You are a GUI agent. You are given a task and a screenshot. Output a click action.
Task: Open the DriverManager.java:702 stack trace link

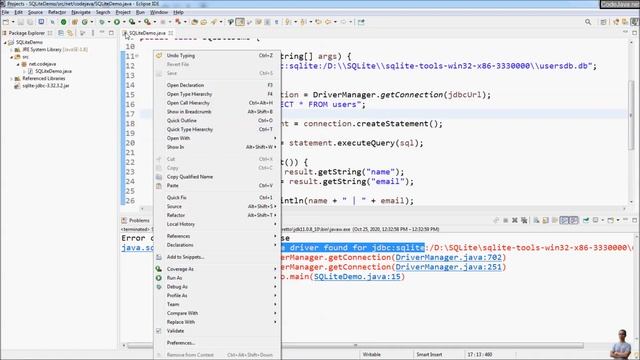449,258
